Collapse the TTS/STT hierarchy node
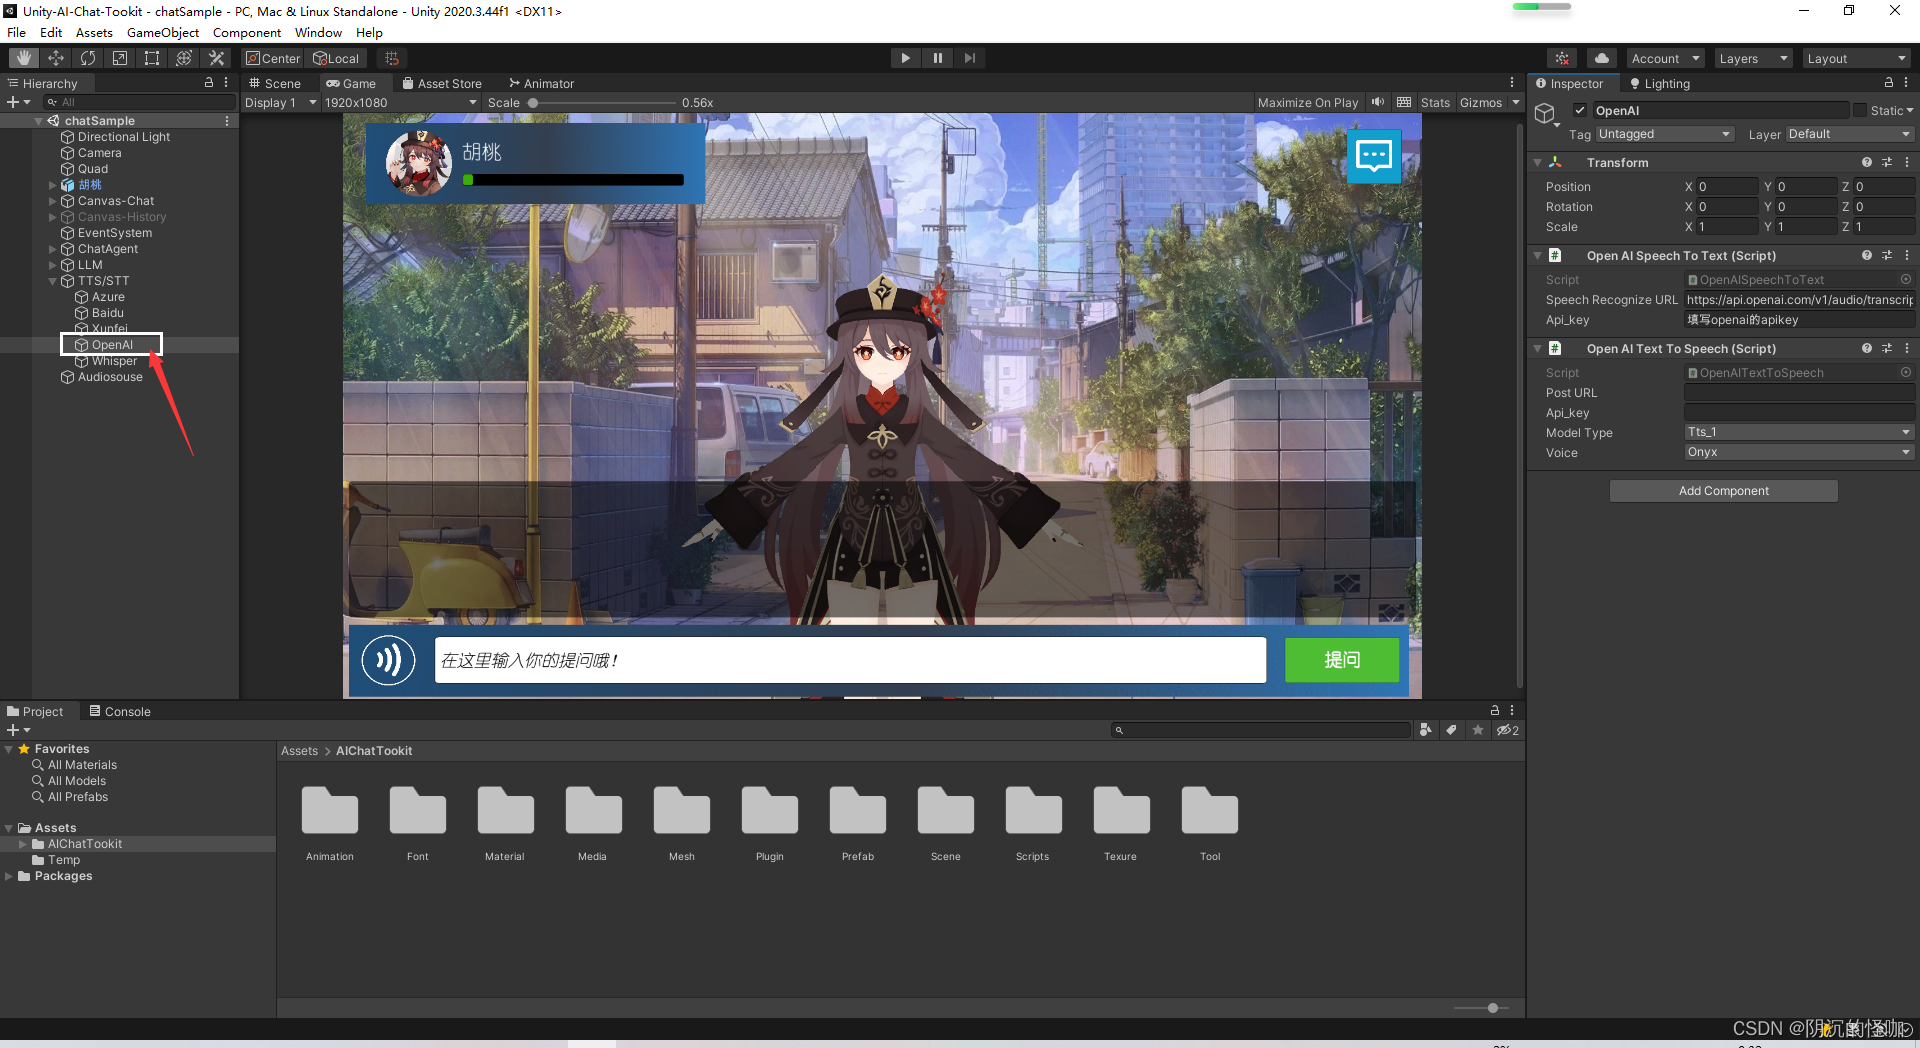 (53, 281)
